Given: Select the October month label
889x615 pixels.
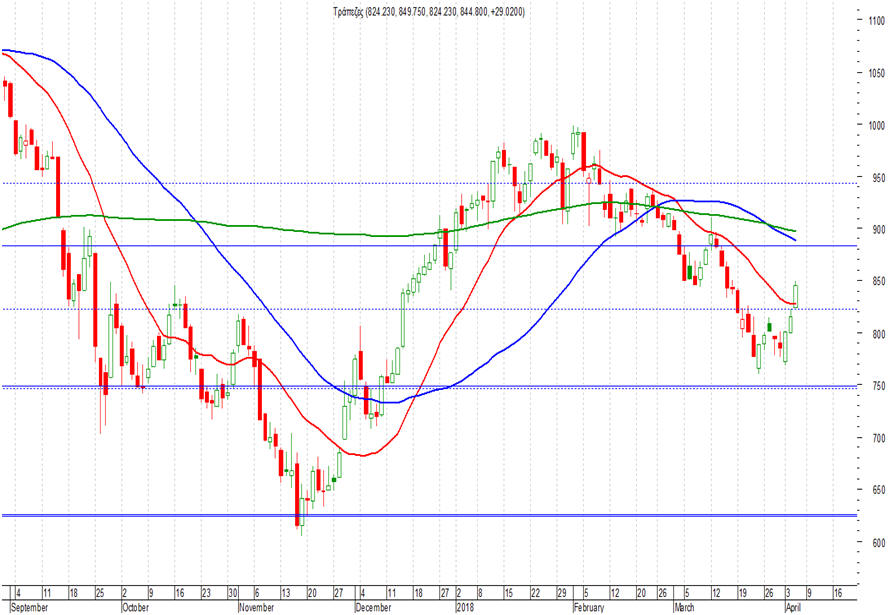Looking at the screenshot, I should (136, 608).
